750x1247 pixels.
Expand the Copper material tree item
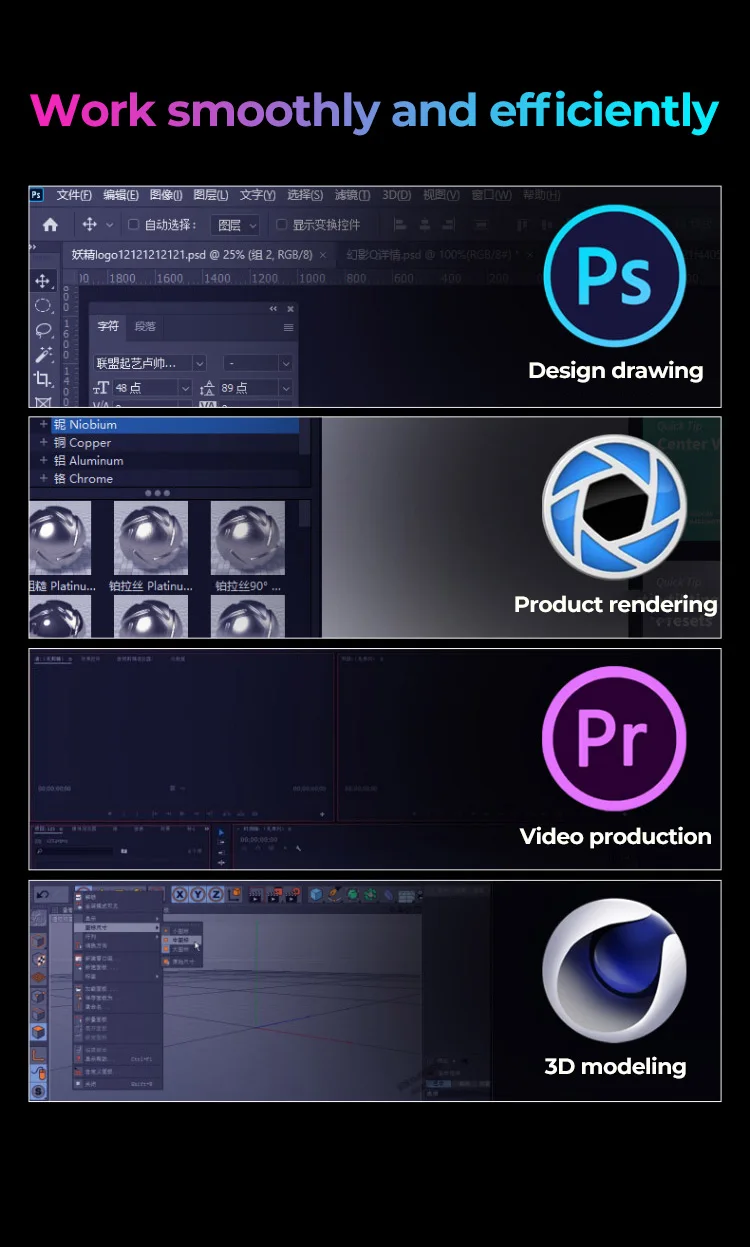tap(43, 443)
